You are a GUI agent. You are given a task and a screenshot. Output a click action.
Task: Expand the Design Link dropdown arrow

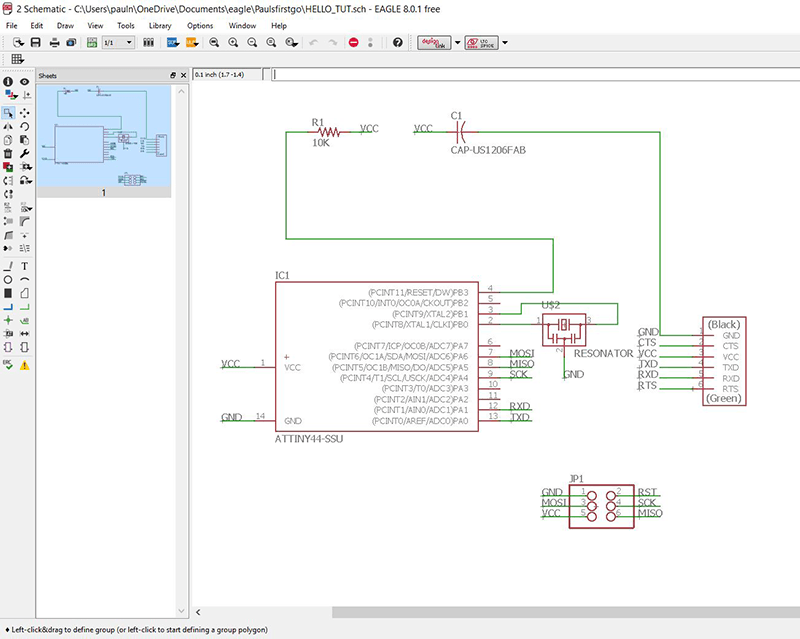click(x=457, y=42)
